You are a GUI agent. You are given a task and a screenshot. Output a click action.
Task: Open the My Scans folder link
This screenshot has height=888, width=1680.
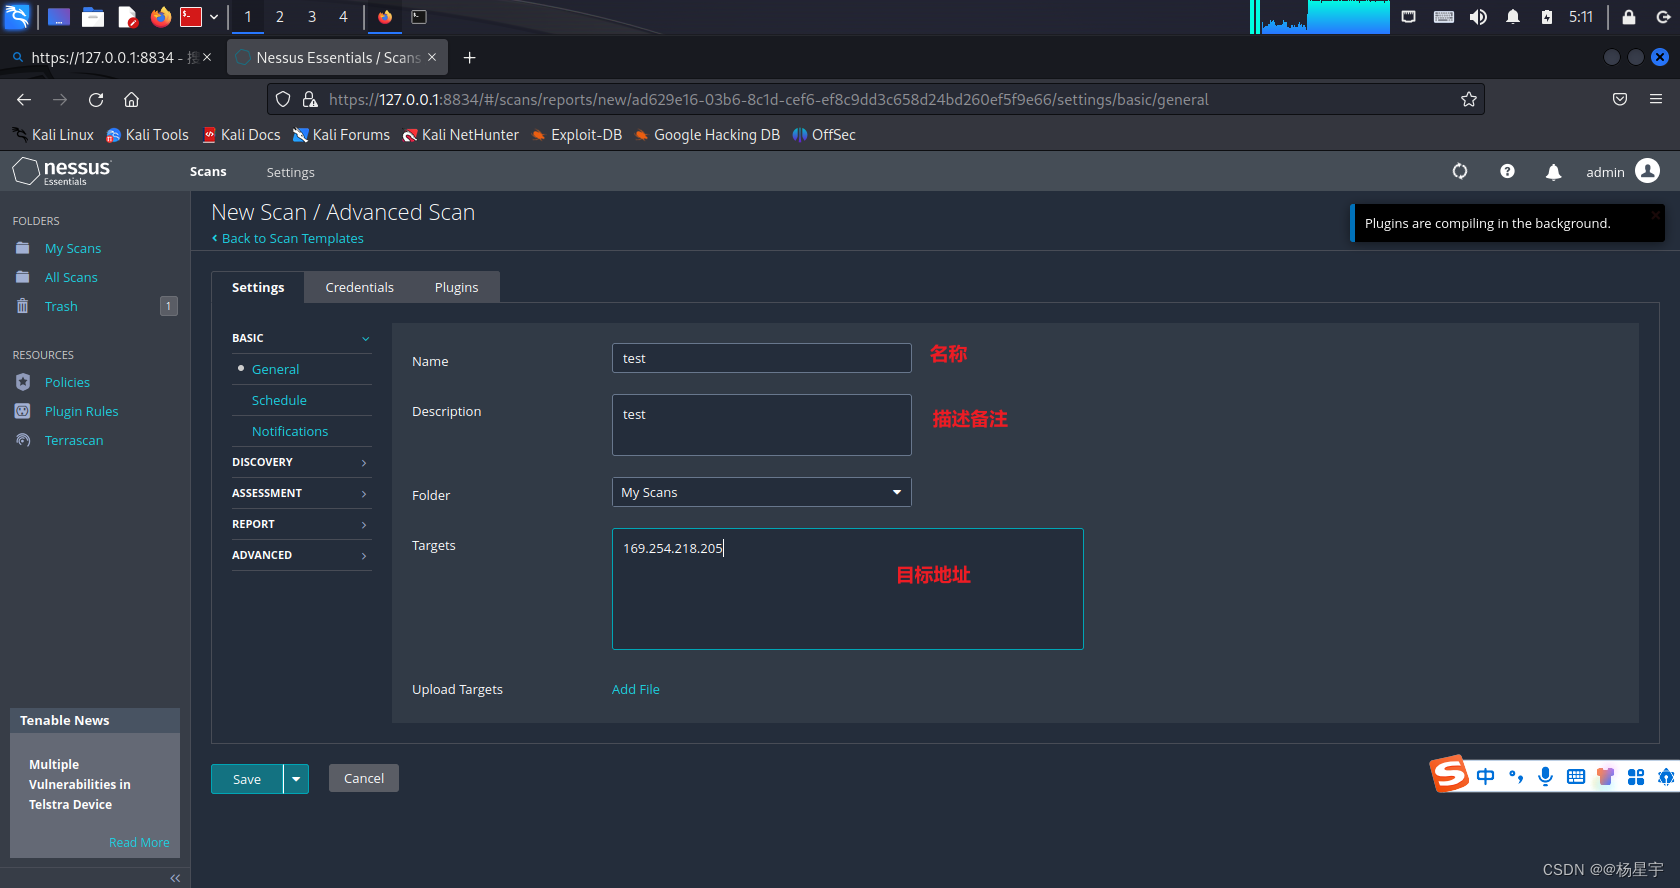pyautogui.click(x=73, y=248)
